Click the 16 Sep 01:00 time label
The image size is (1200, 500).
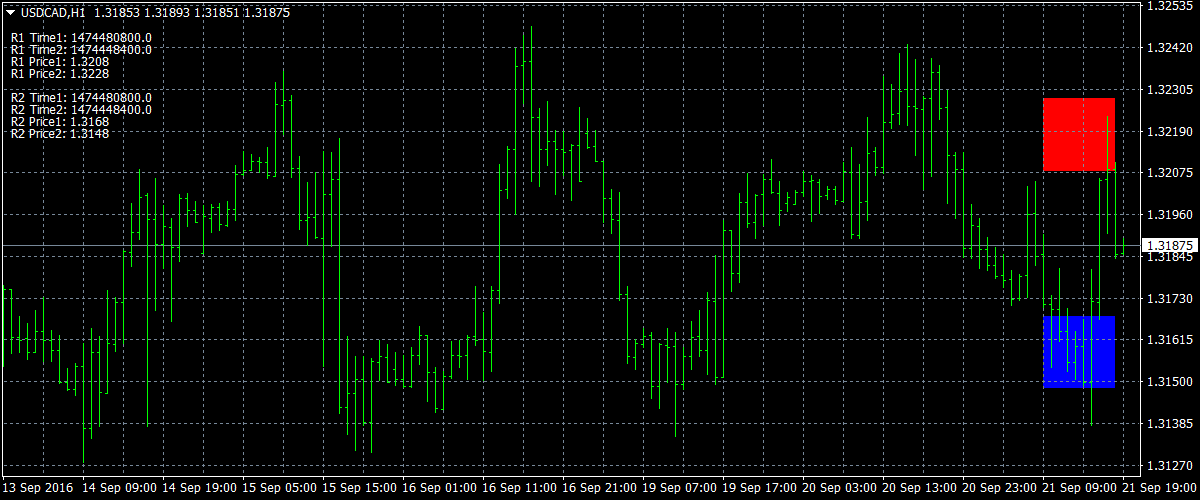(x=439, y=488)
